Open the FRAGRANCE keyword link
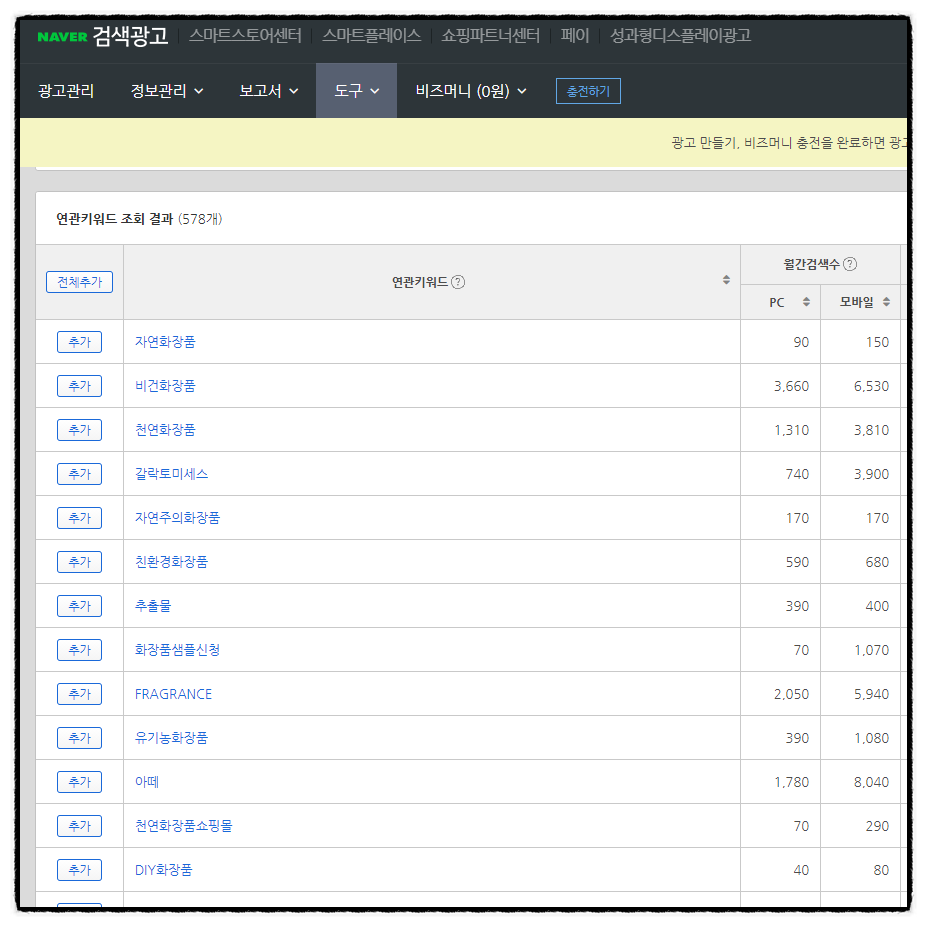This screenshot has height=927, width=927. pyautogui.click(x=173, y=694)
